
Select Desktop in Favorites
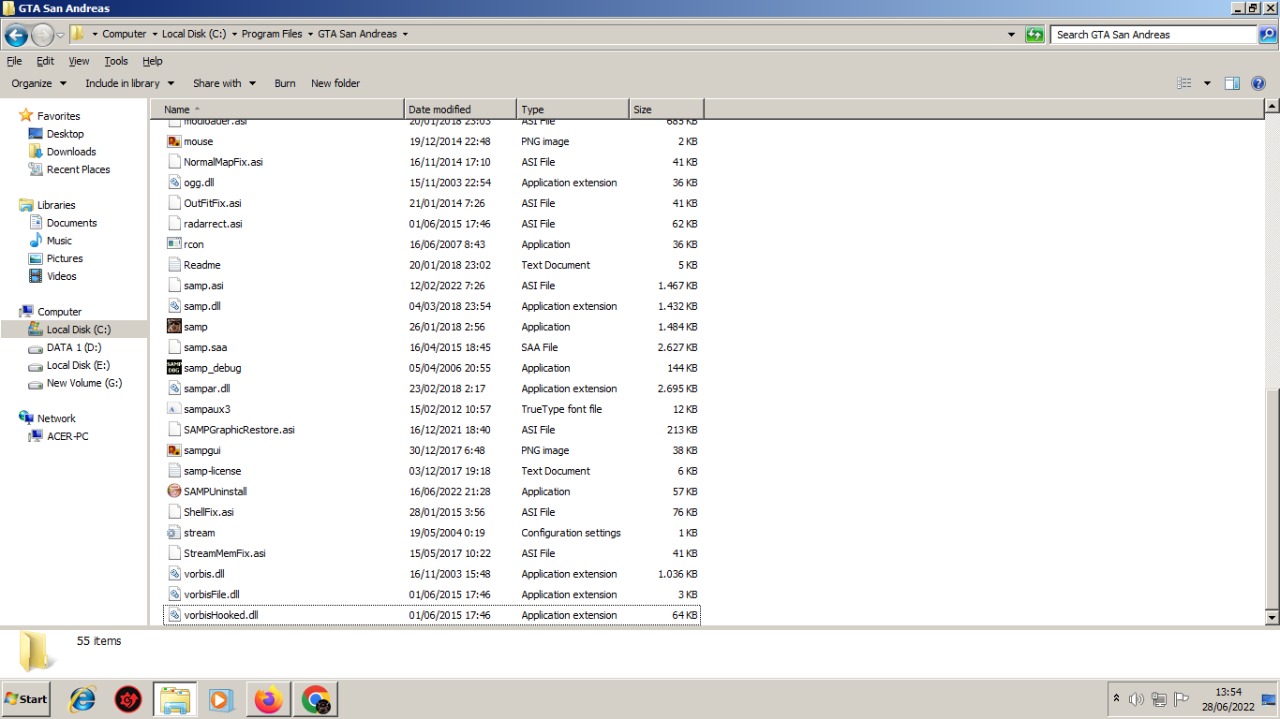(65, 134)
